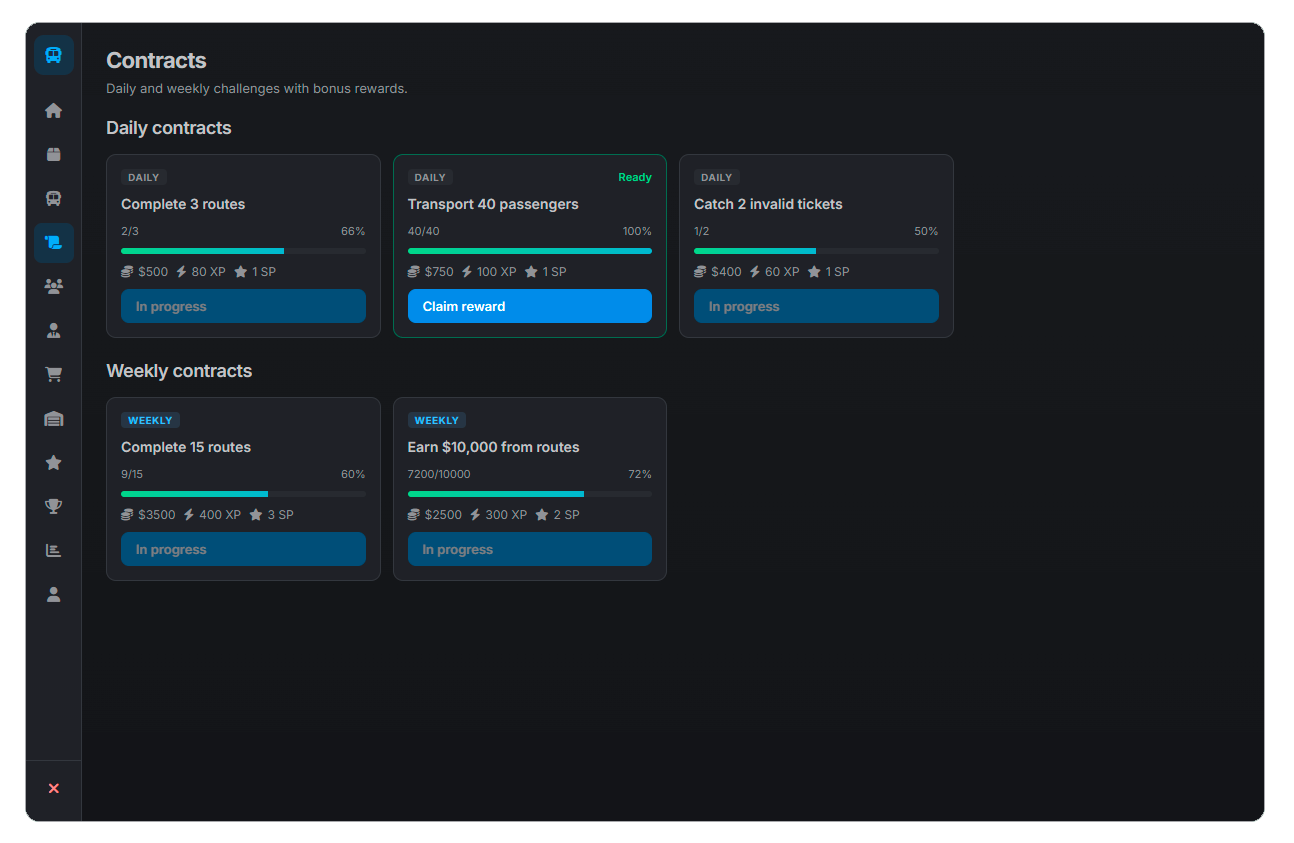
Task: Click the Transport 40 passengers title
Action: [493, 204]
